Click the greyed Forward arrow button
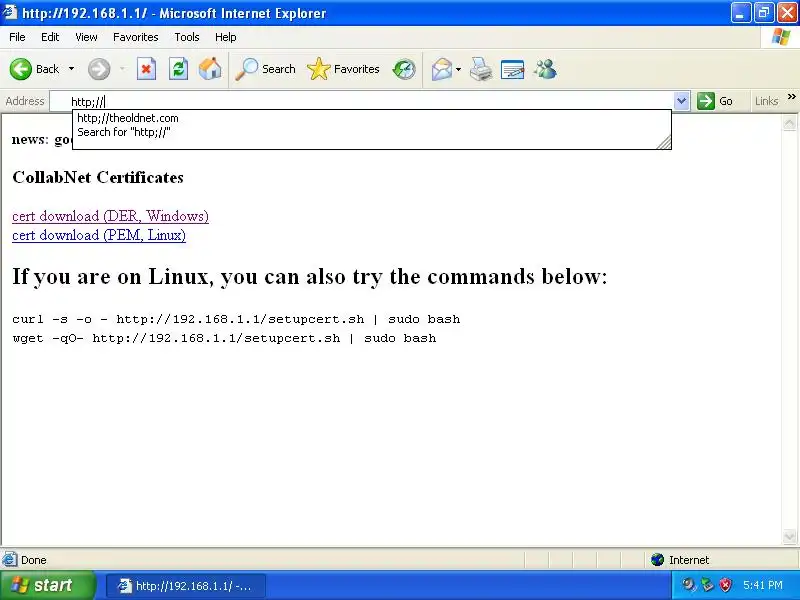 [x=99, y=69]
